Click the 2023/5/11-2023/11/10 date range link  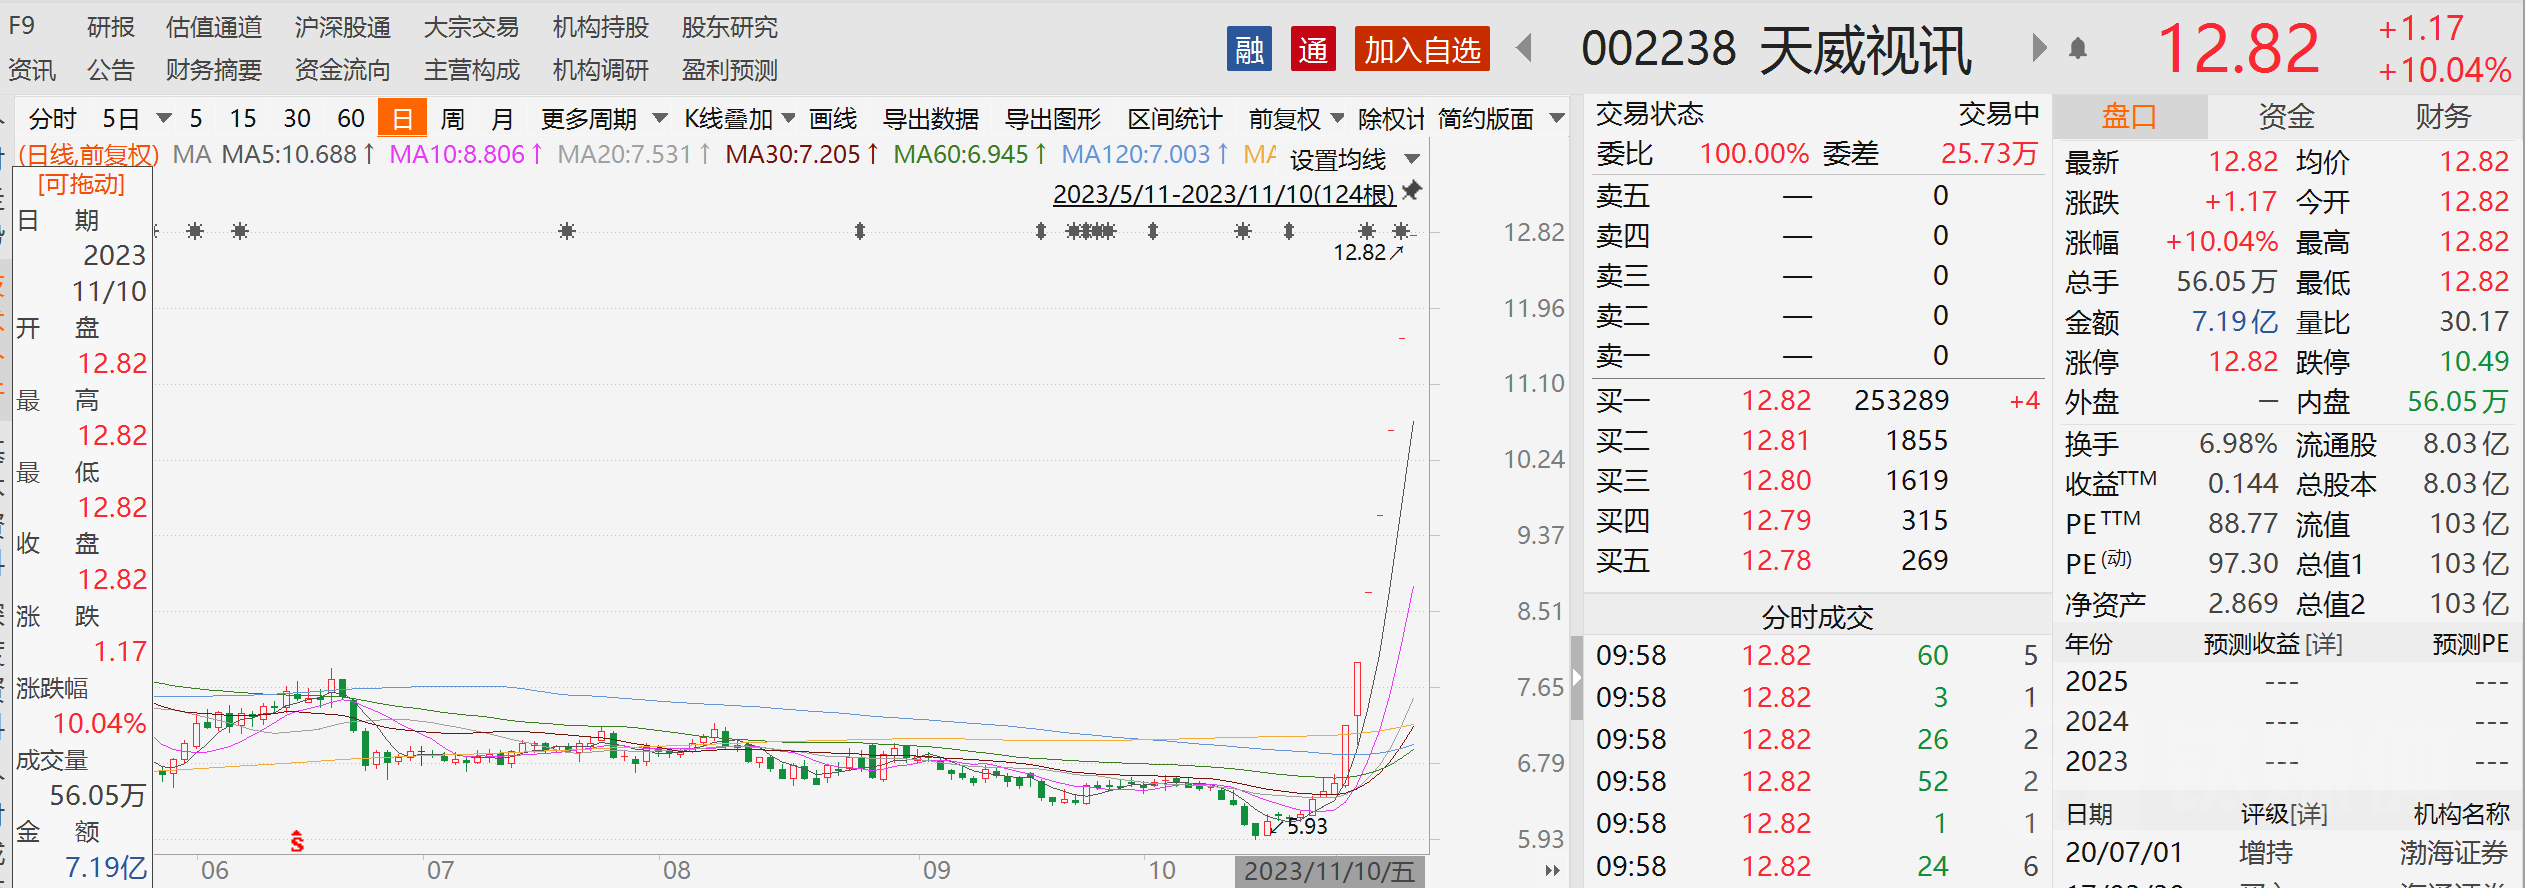[1223, 194]
